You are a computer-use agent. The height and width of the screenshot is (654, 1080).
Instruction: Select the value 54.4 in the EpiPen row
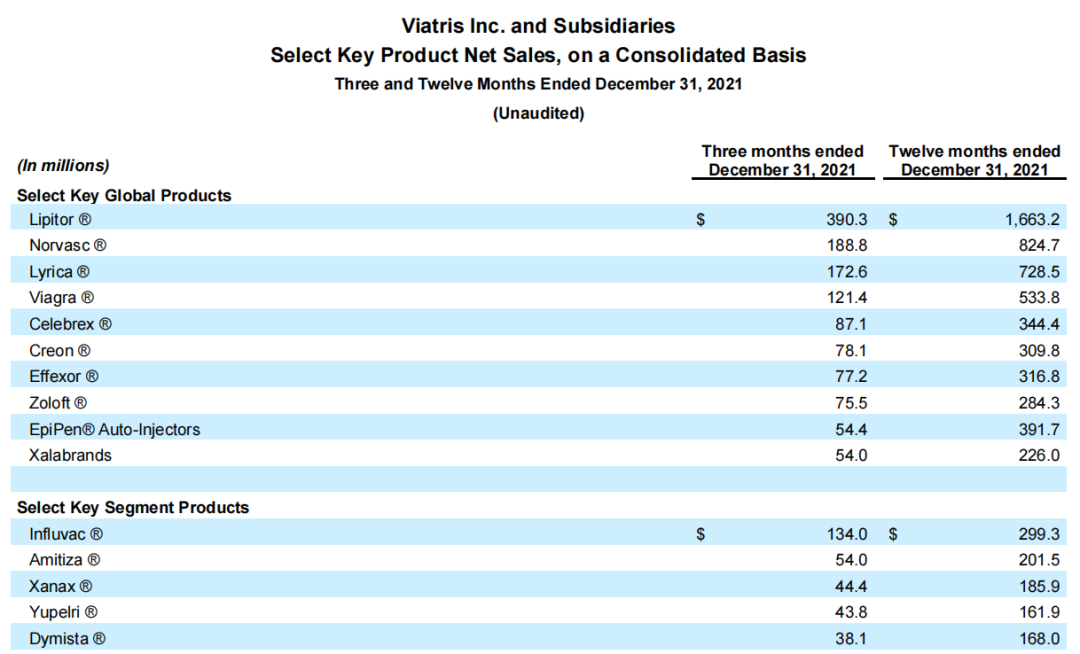851,430
